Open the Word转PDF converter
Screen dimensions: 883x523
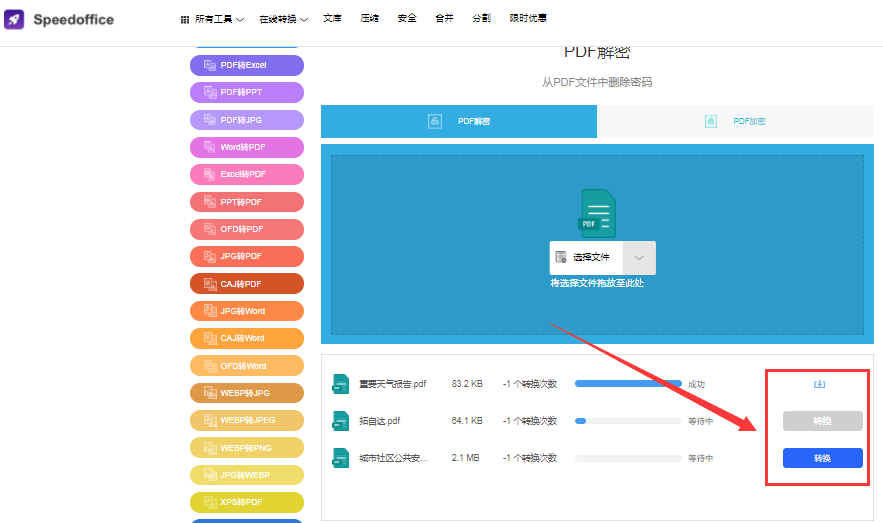coord(247,147)
